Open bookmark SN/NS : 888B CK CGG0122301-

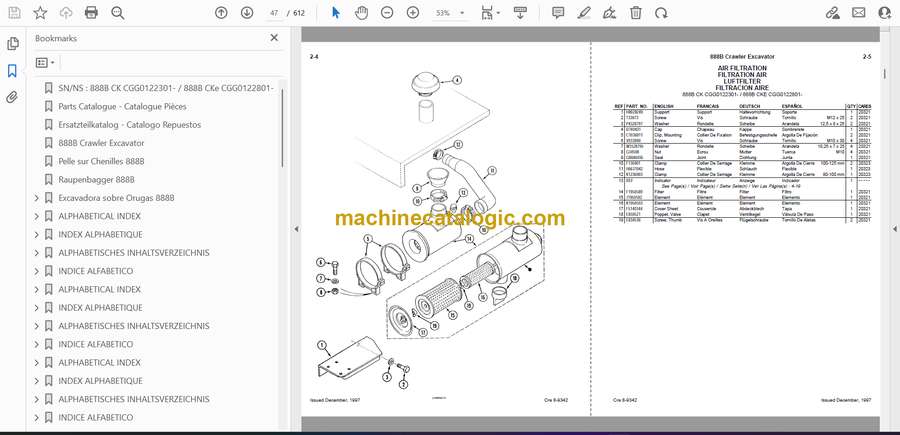click(x=166, y=88)
